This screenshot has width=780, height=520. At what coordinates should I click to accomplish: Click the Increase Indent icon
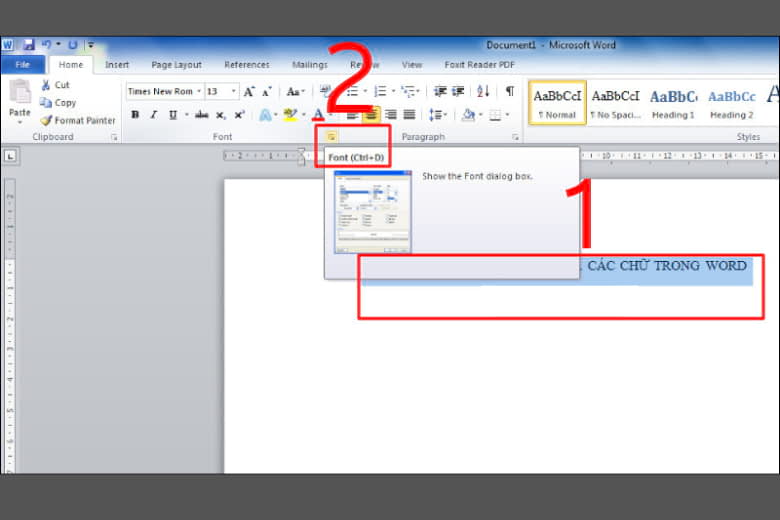[x=458, y=92]
